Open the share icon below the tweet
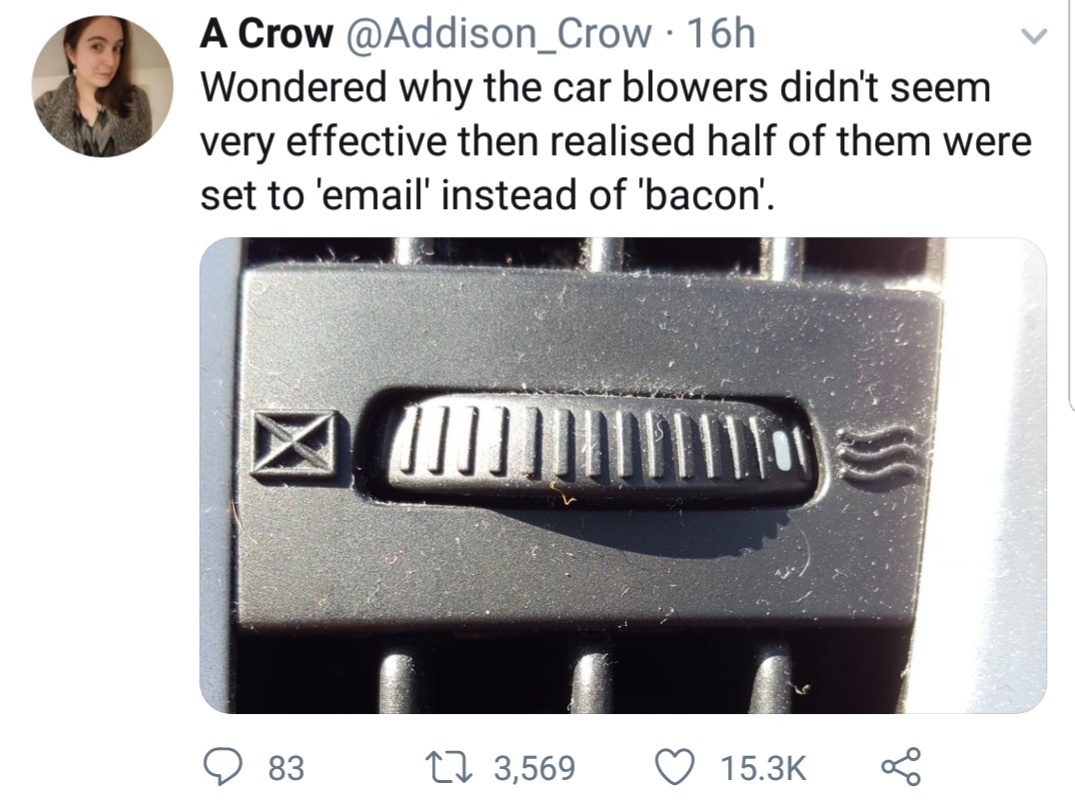Image resolution: width=1075 pixels, height=806 pixels. tap(901, 766)
